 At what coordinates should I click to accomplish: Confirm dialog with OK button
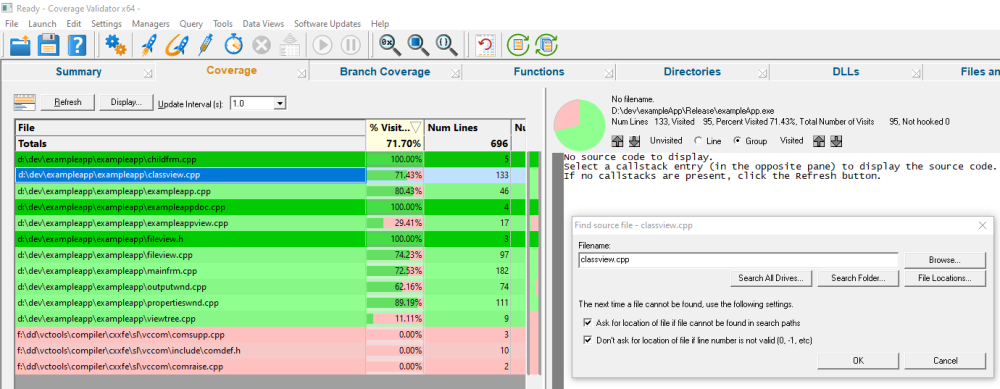pos(858,361)
